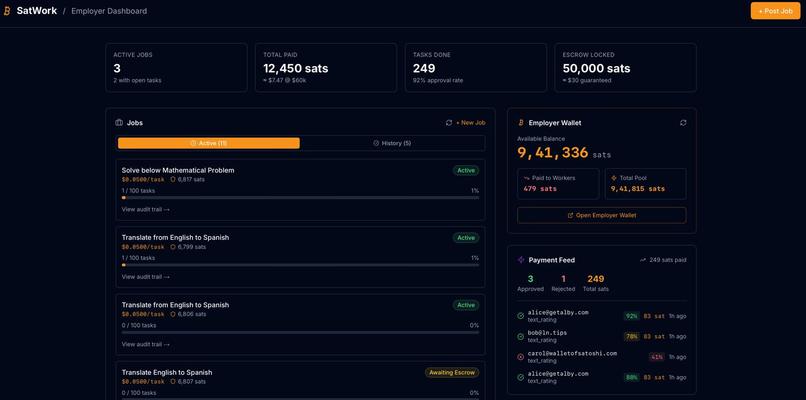Click the briefcase icon beside Jobs heading
Image resolution: width=806 pixels, height=400 pixels.
119,123
